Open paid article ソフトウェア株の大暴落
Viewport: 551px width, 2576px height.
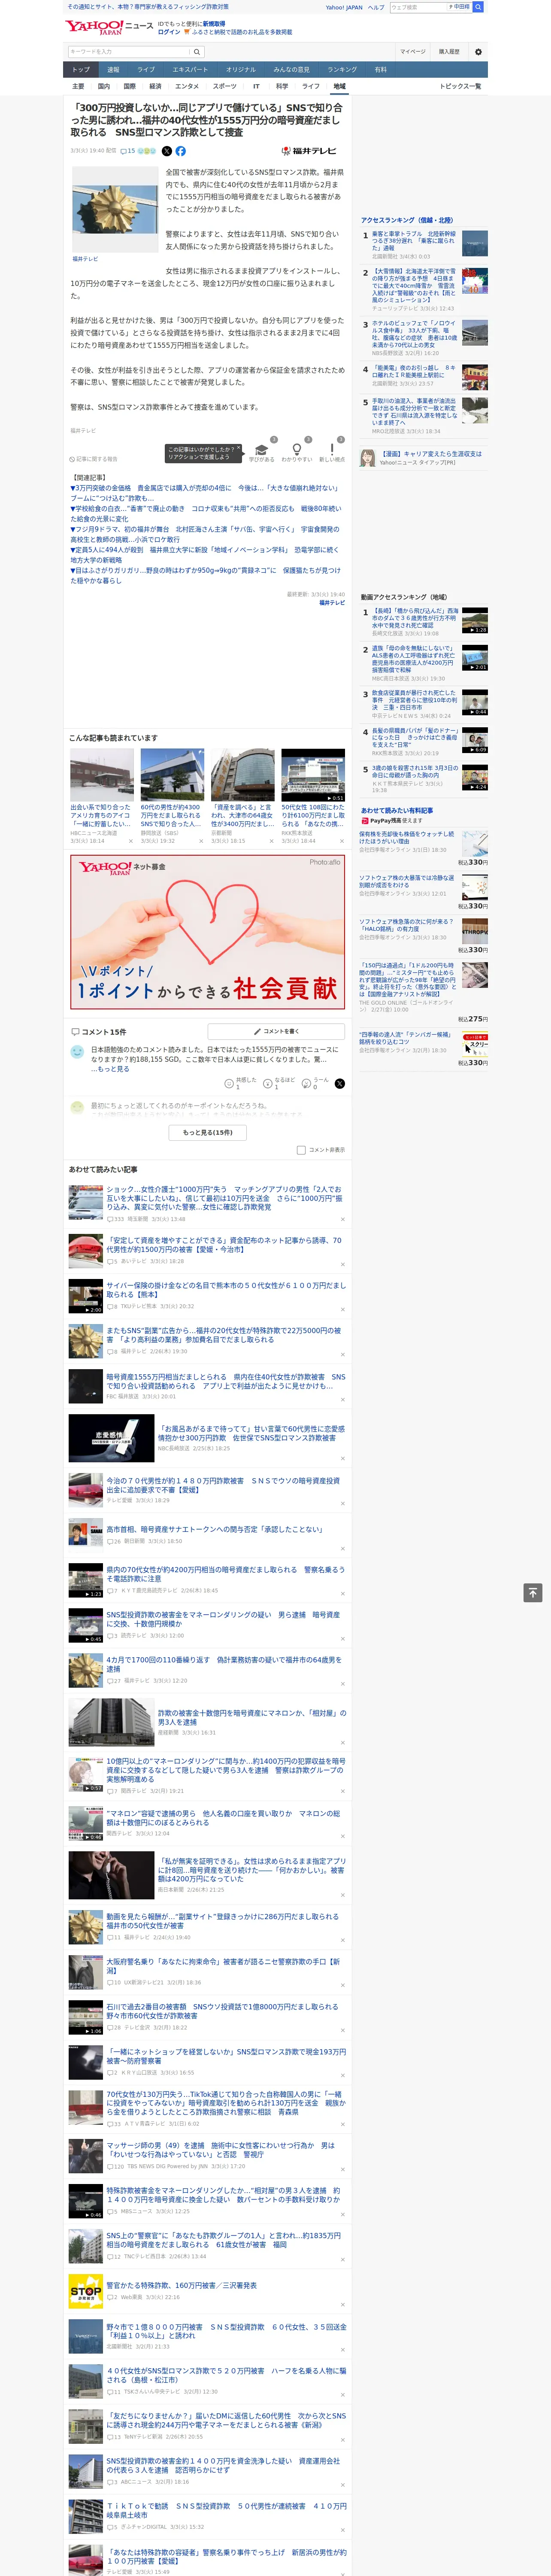(x=406, y=881)
